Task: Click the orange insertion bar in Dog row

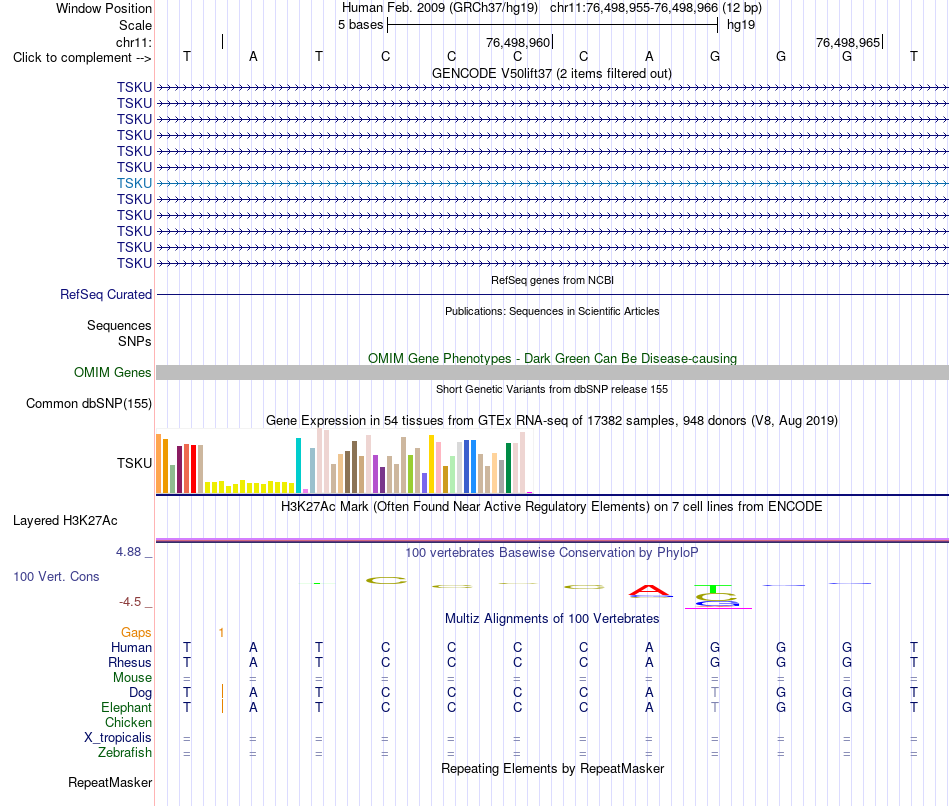Action: (222, 692)
